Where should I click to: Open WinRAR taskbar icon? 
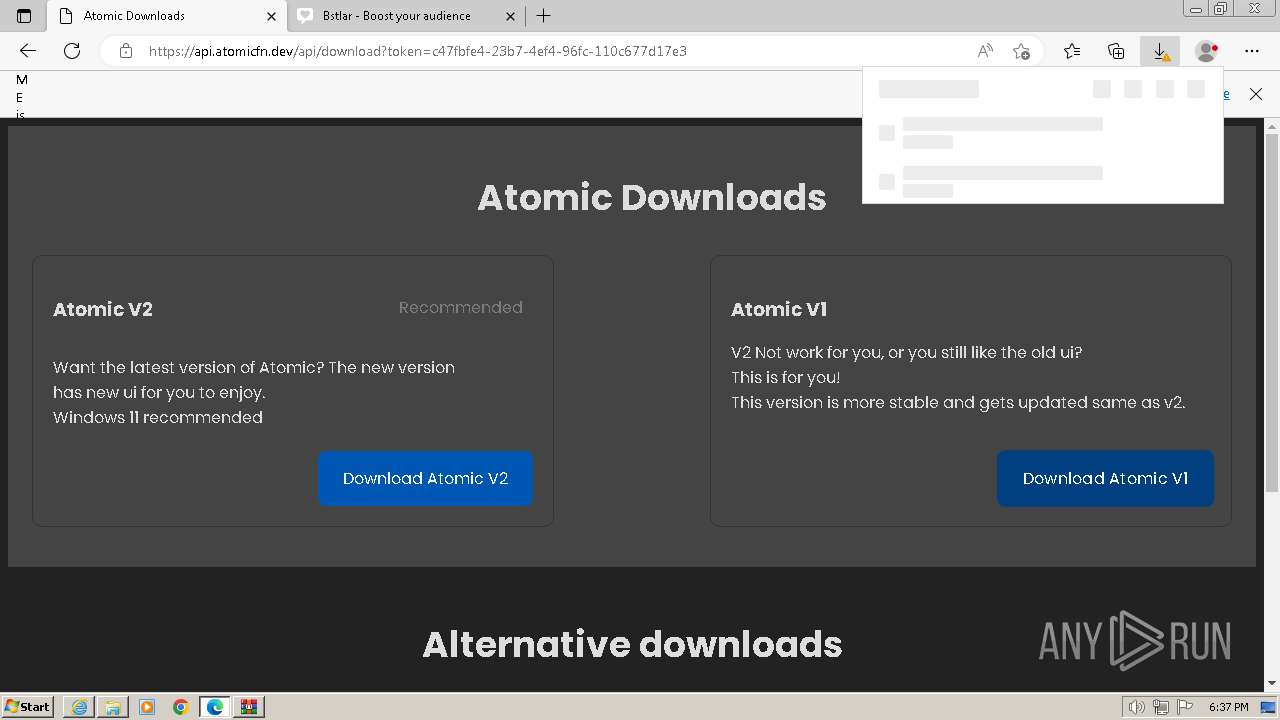point(249,707)
